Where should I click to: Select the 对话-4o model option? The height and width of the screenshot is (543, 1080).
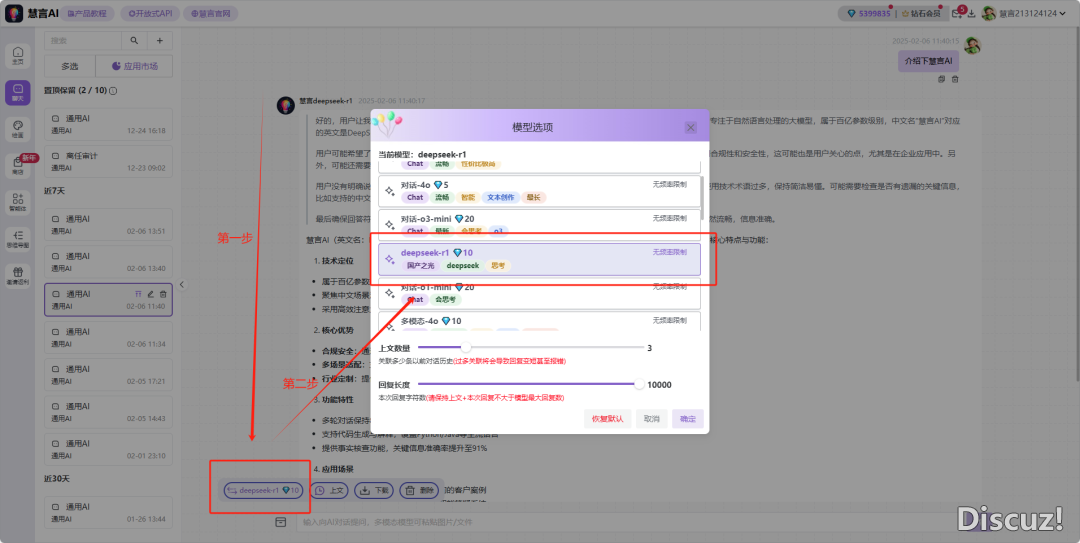[539, 191]
